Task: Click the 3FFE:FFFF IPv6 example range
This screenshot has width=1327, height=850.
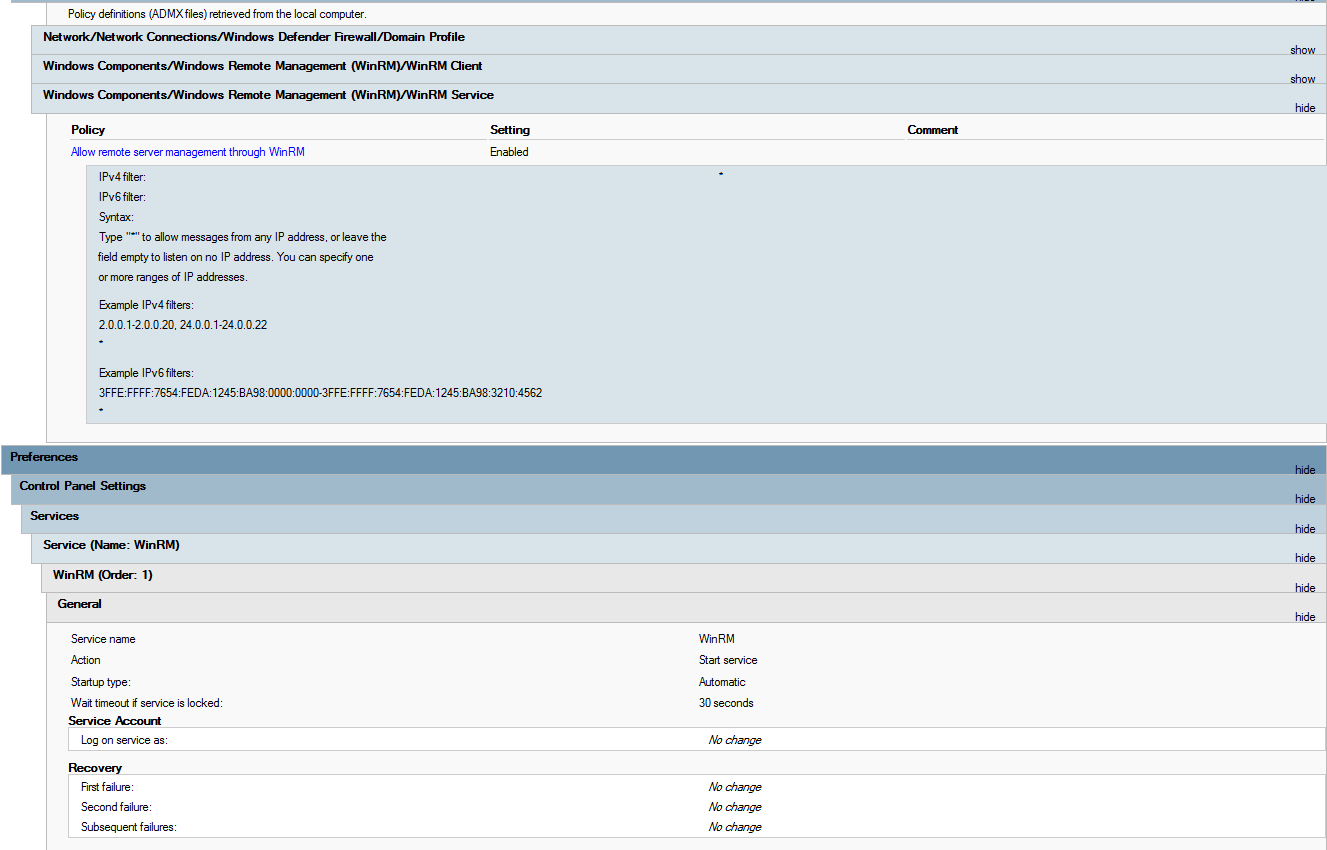Action: tap(320, 393)
